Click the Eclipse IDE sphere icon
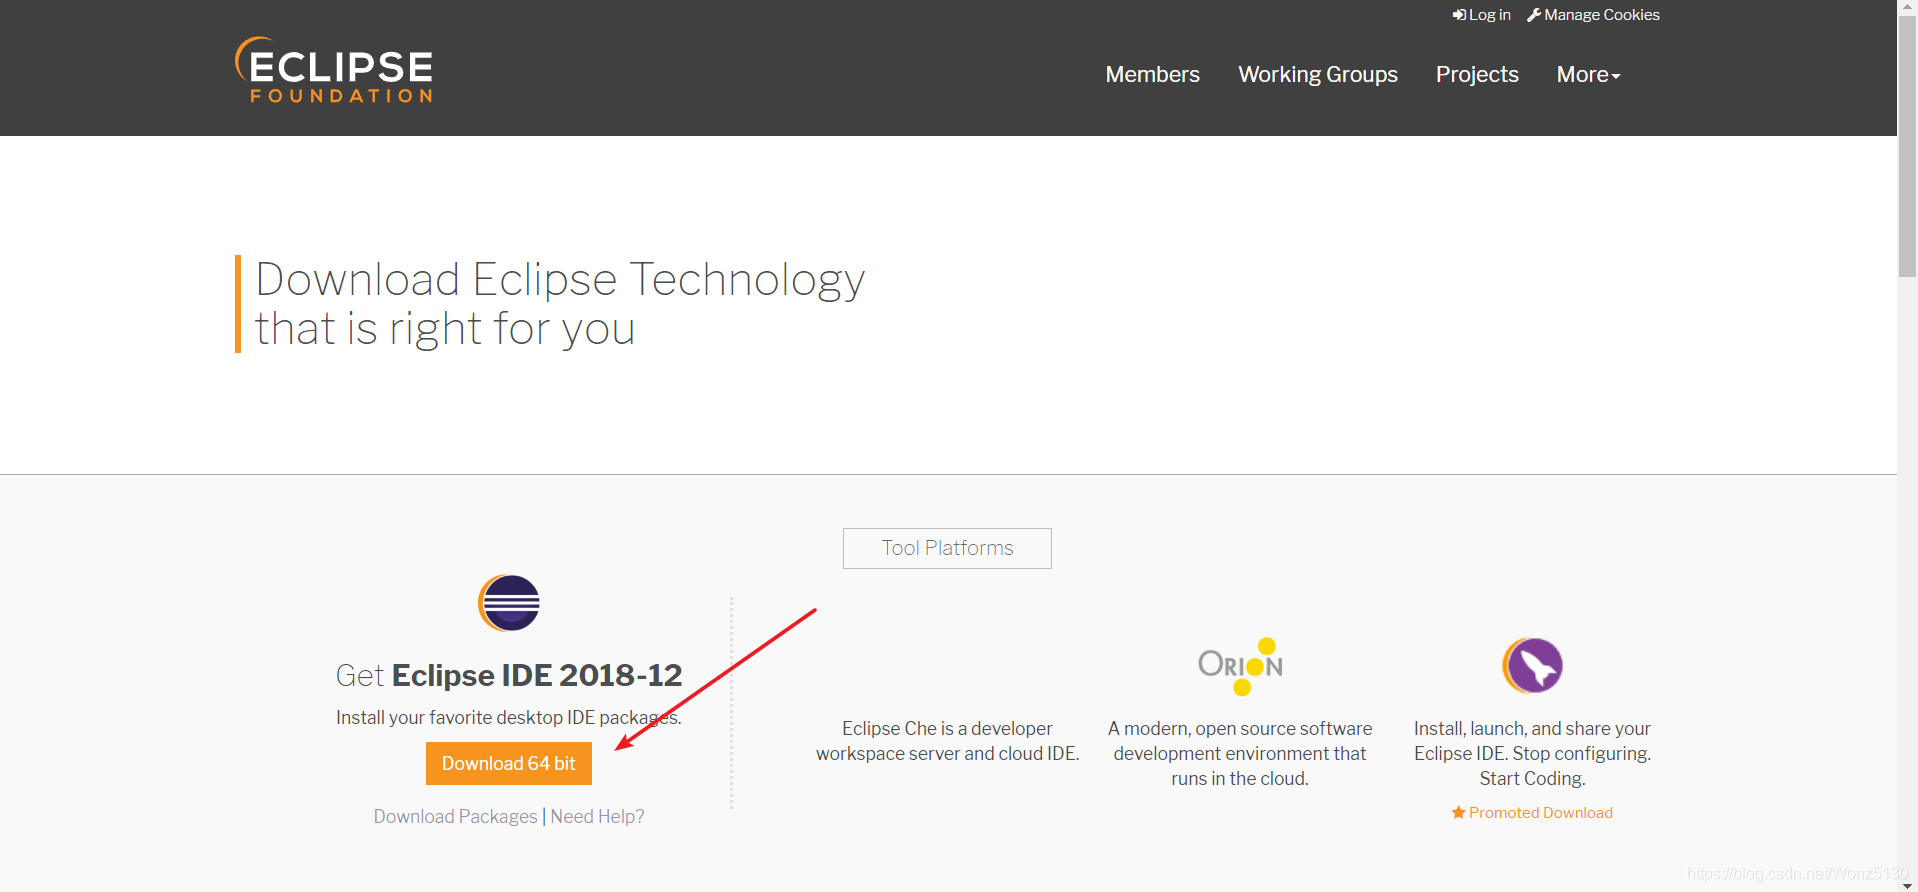Viewport: 1918px width, 892px height. tap(509, 603)
